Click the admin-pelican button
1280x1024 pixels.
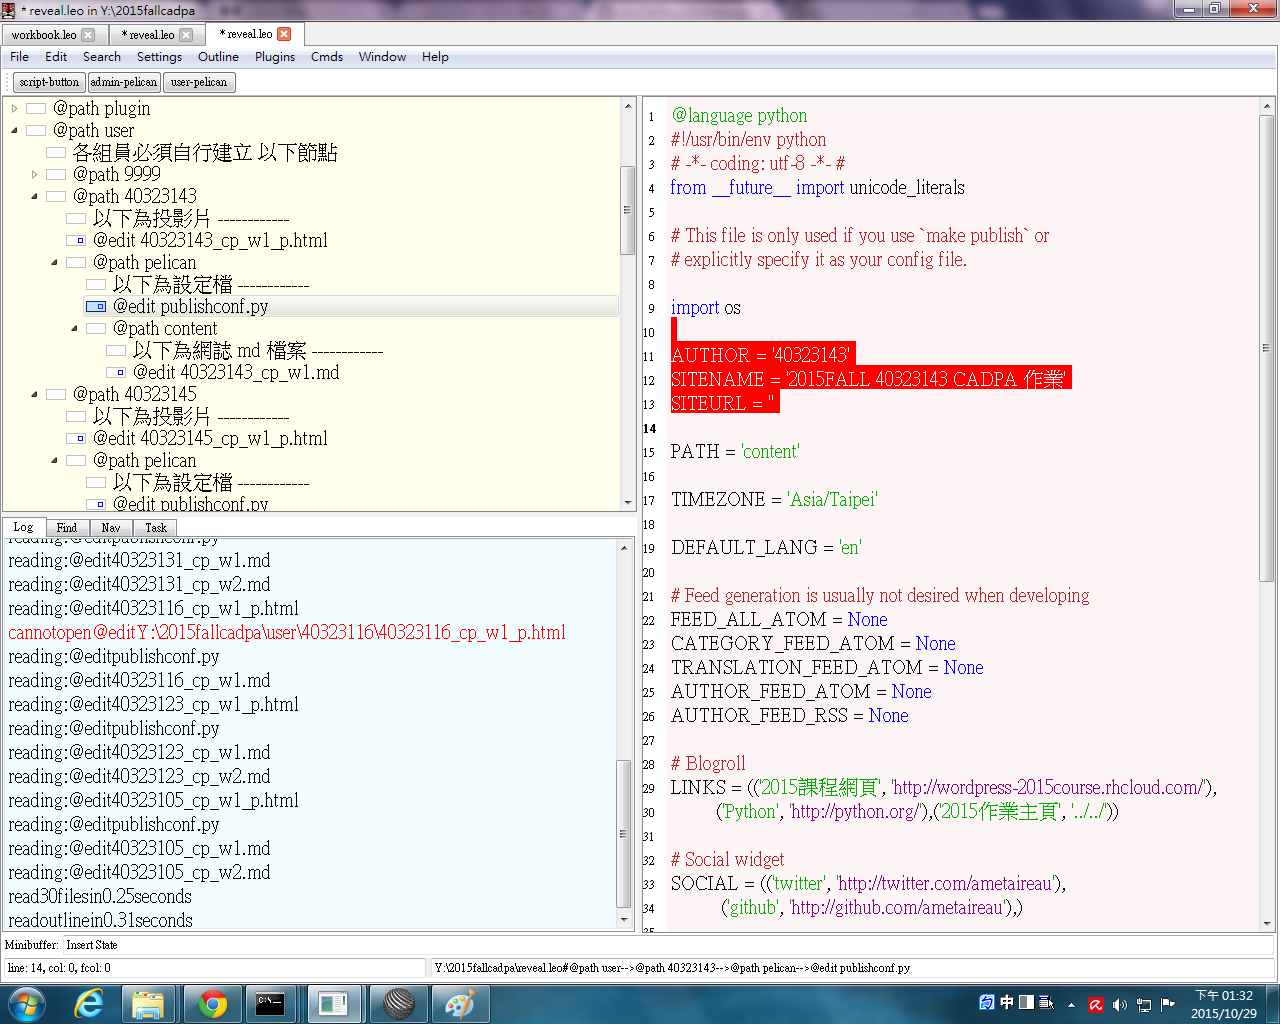(124, 82)
